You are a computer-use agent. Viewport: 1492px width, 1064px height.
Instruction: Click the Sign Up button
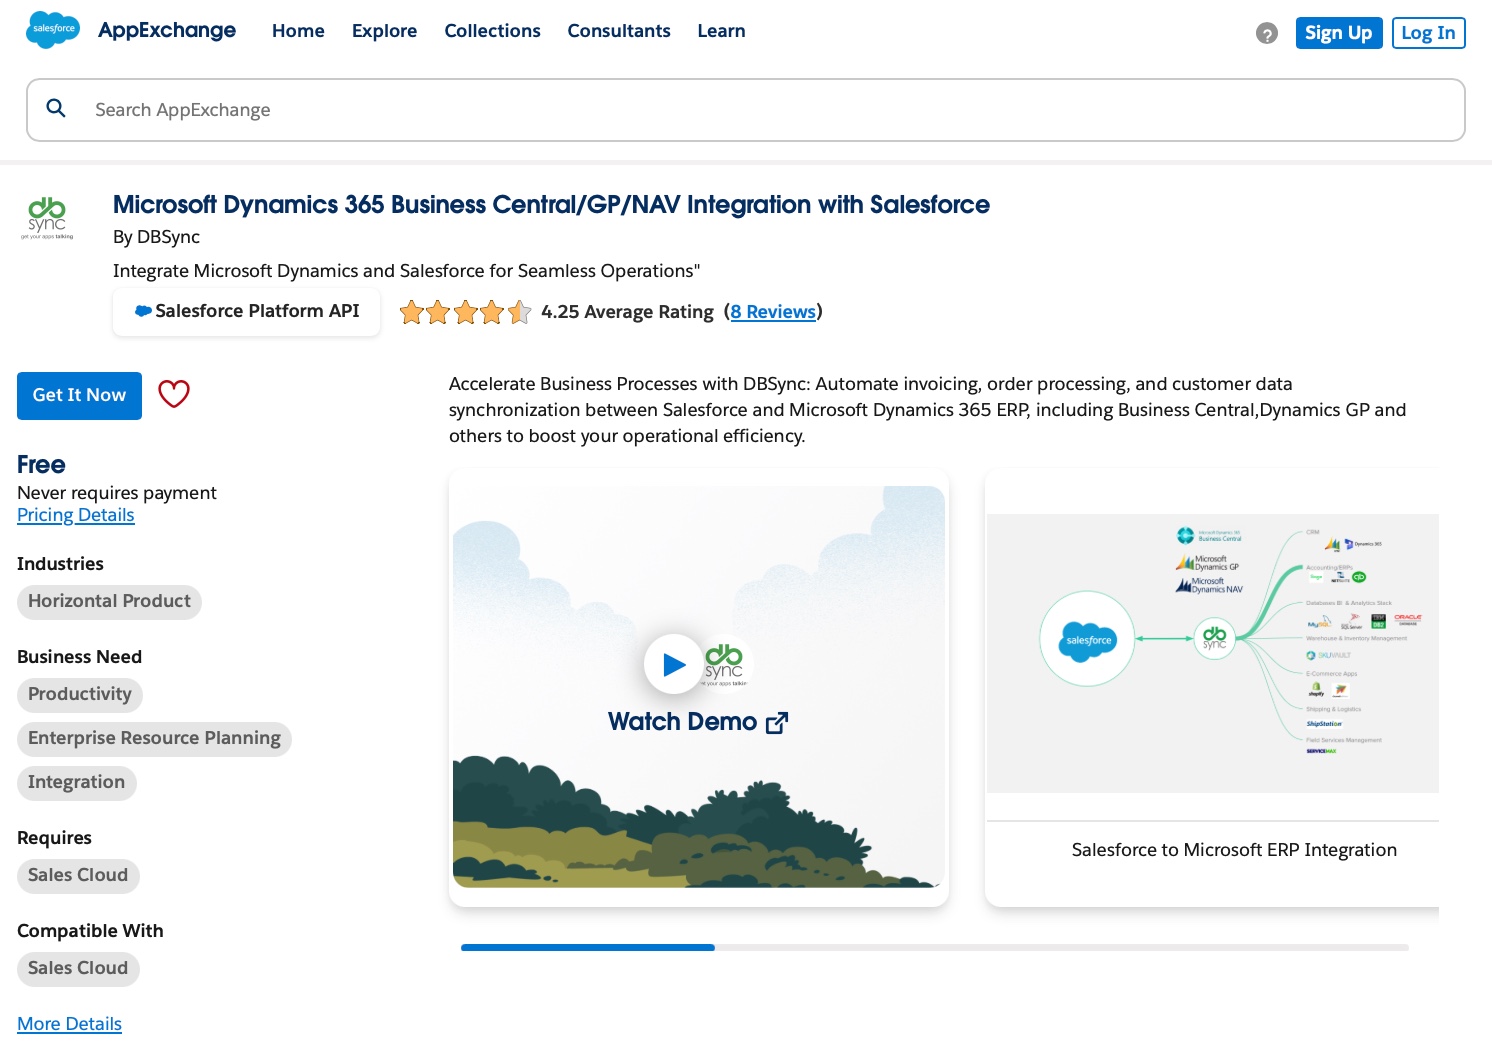pyautogui.click(x=1338, y=32)
